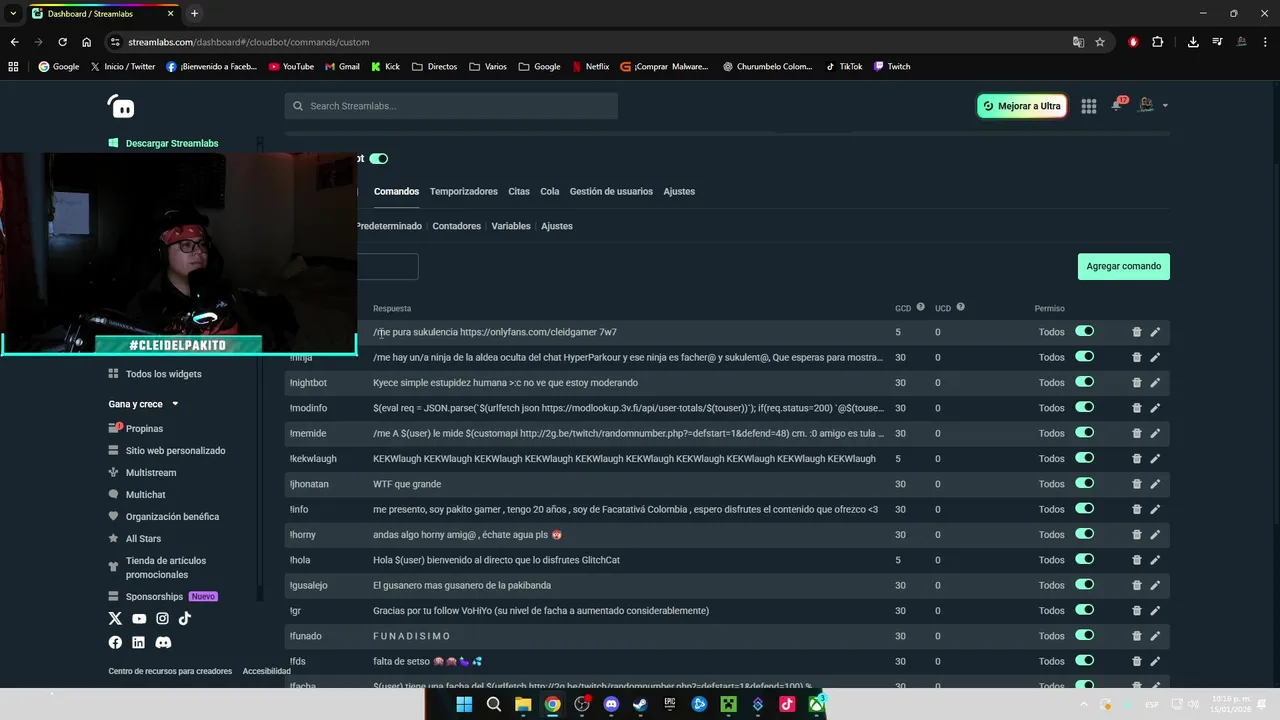
Task: Edit the !memide command
Action: tap(1155, 433)
